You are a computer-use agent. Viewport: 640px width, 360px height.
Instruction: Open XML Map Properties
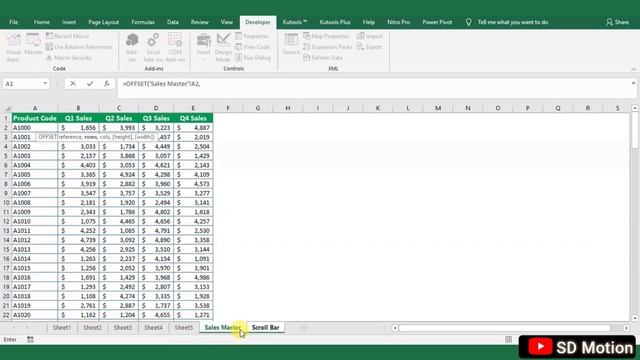pos(326,36)
